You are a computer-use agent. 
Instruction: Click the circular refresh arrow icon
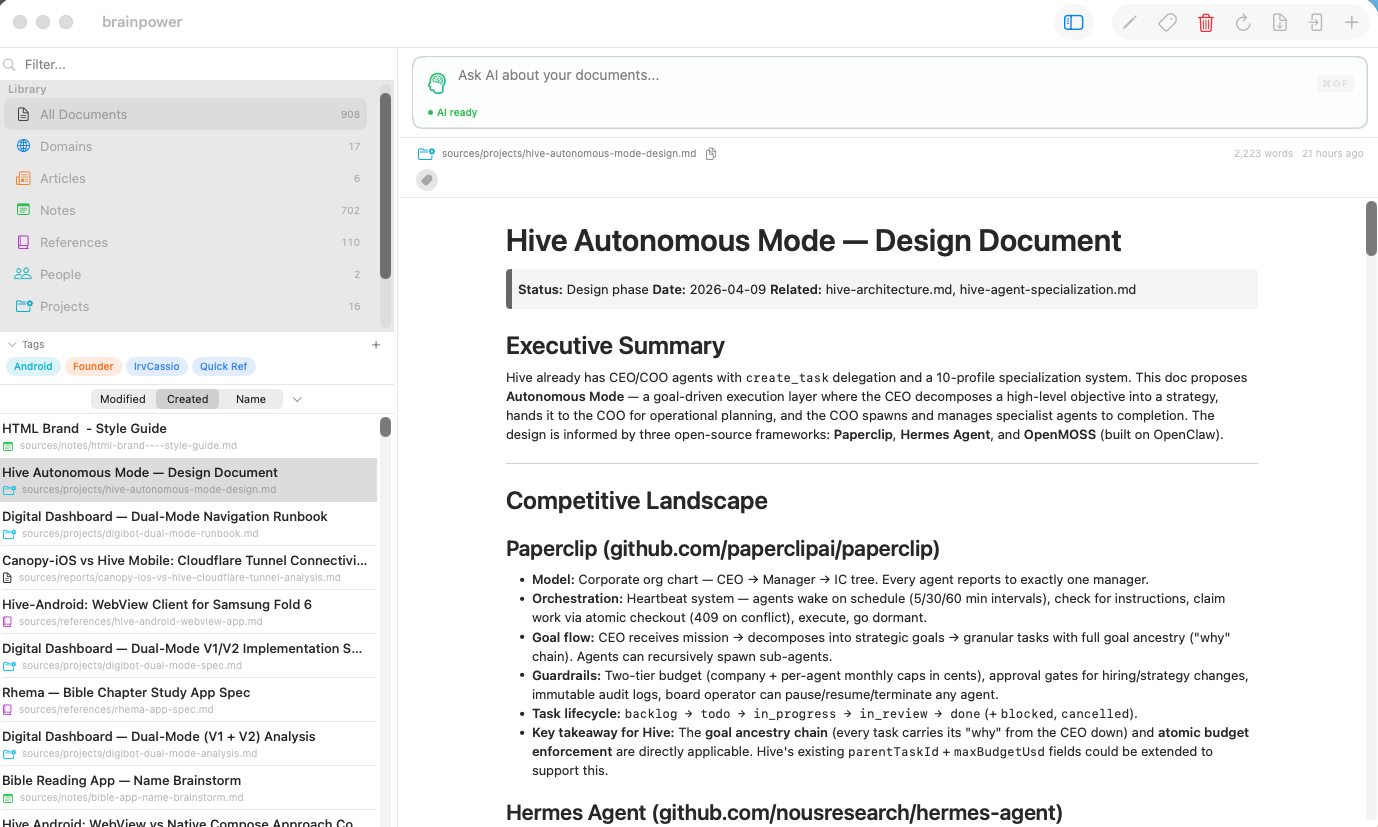click(1243, 22)
